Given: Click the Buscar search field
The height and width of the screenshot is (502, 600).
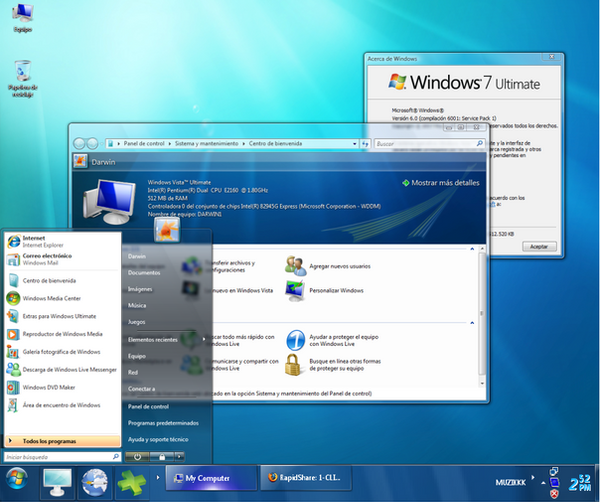Looking at the screenshot, I should [429, 144].
